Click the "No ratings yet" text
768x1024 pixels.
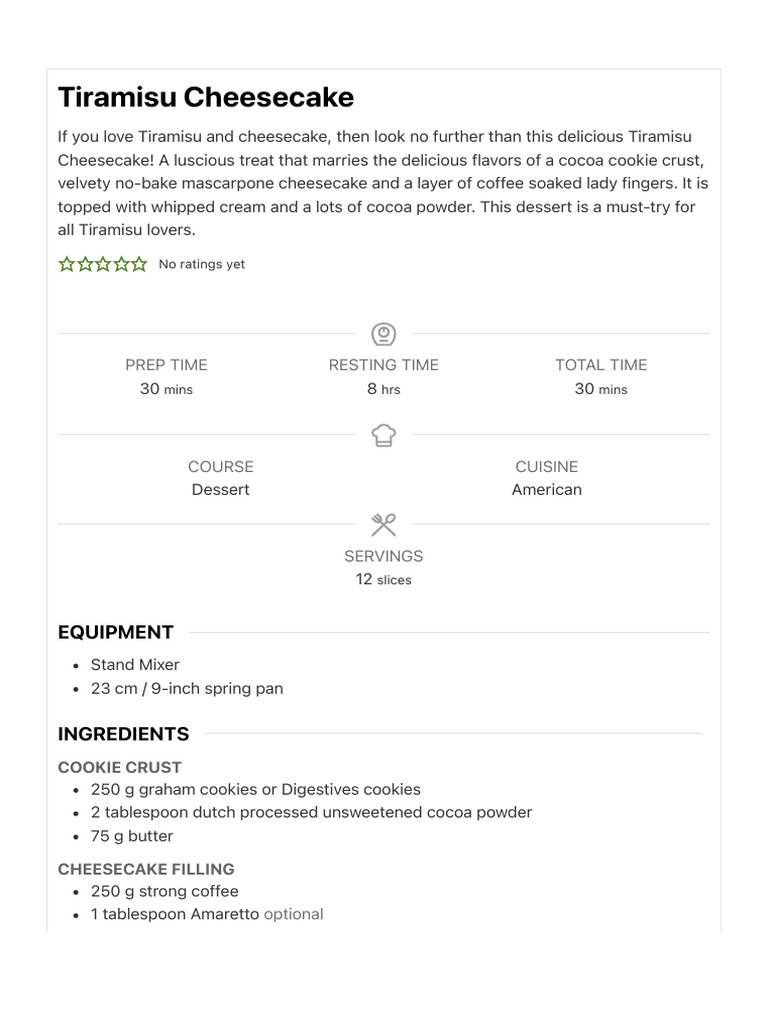[x=202, y=265]
